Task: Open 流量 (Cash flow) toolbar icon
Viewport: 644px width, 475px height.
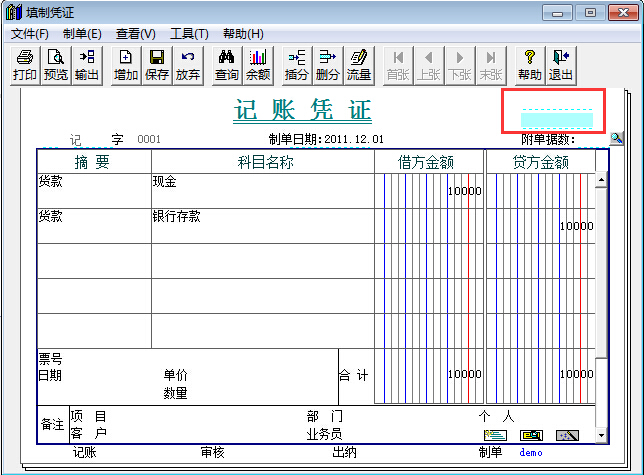Action: [x=358, y=65]
